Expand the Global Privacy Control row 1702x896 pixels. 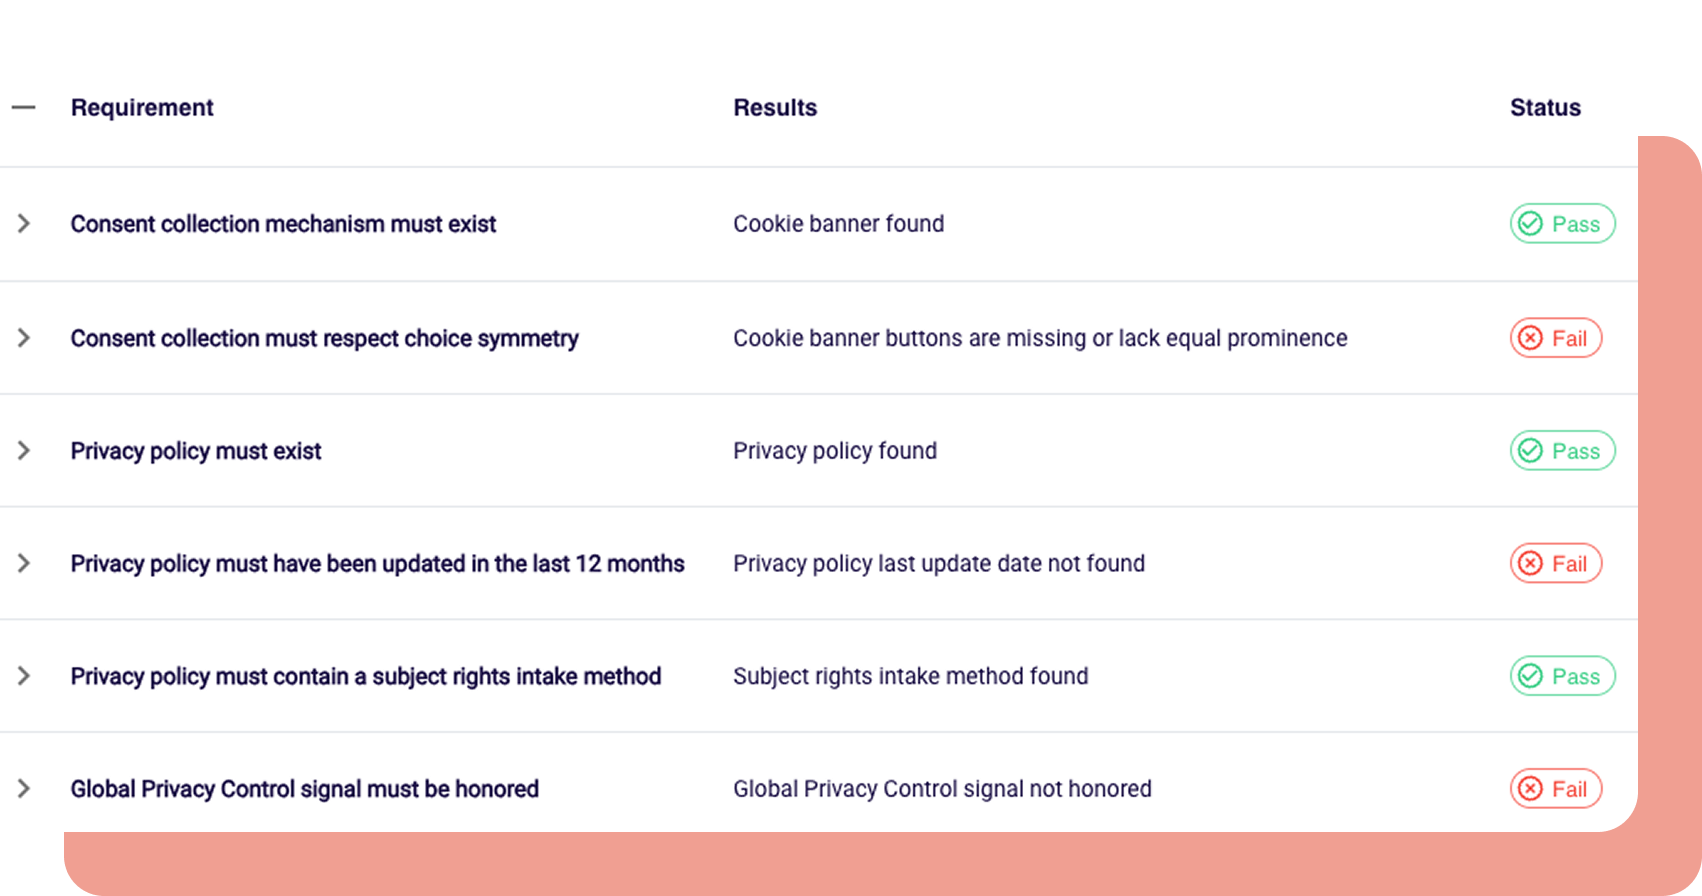[24, 789]
